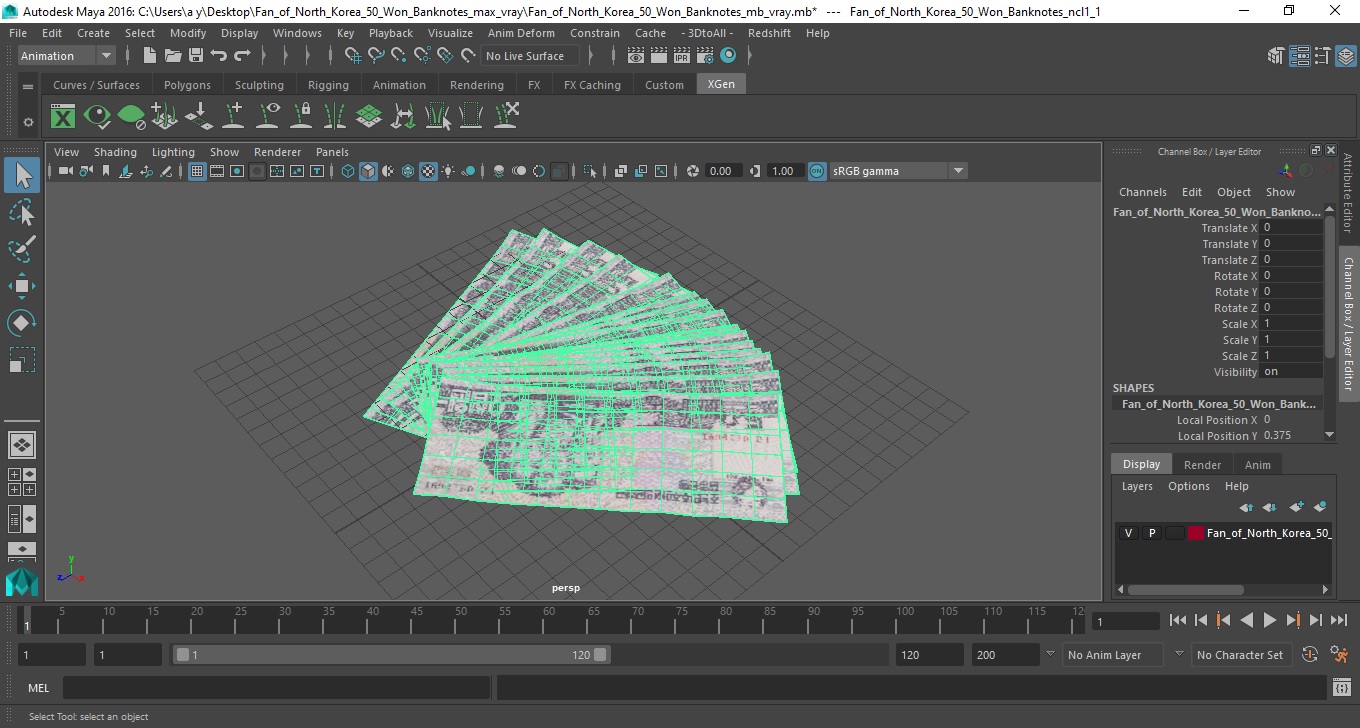
Task: Switch to the Rigging shelf tab
Action: click(328, 85)
